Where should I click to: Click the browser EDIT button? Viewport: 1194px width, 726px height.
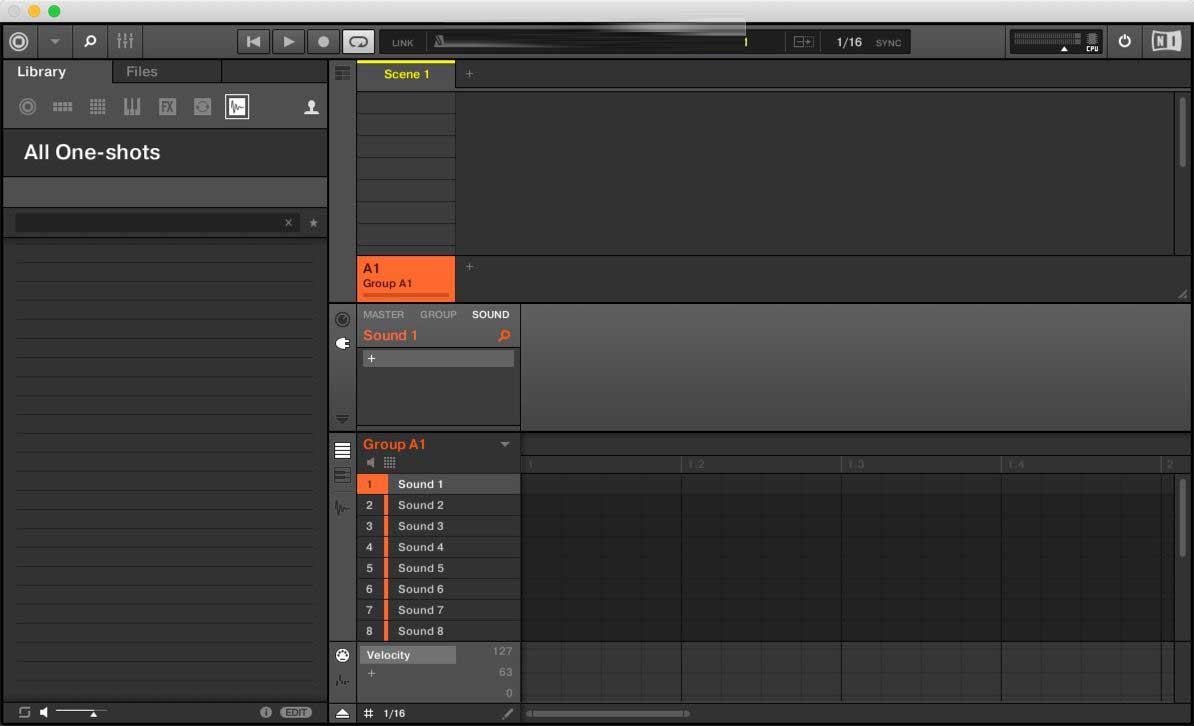296,712
